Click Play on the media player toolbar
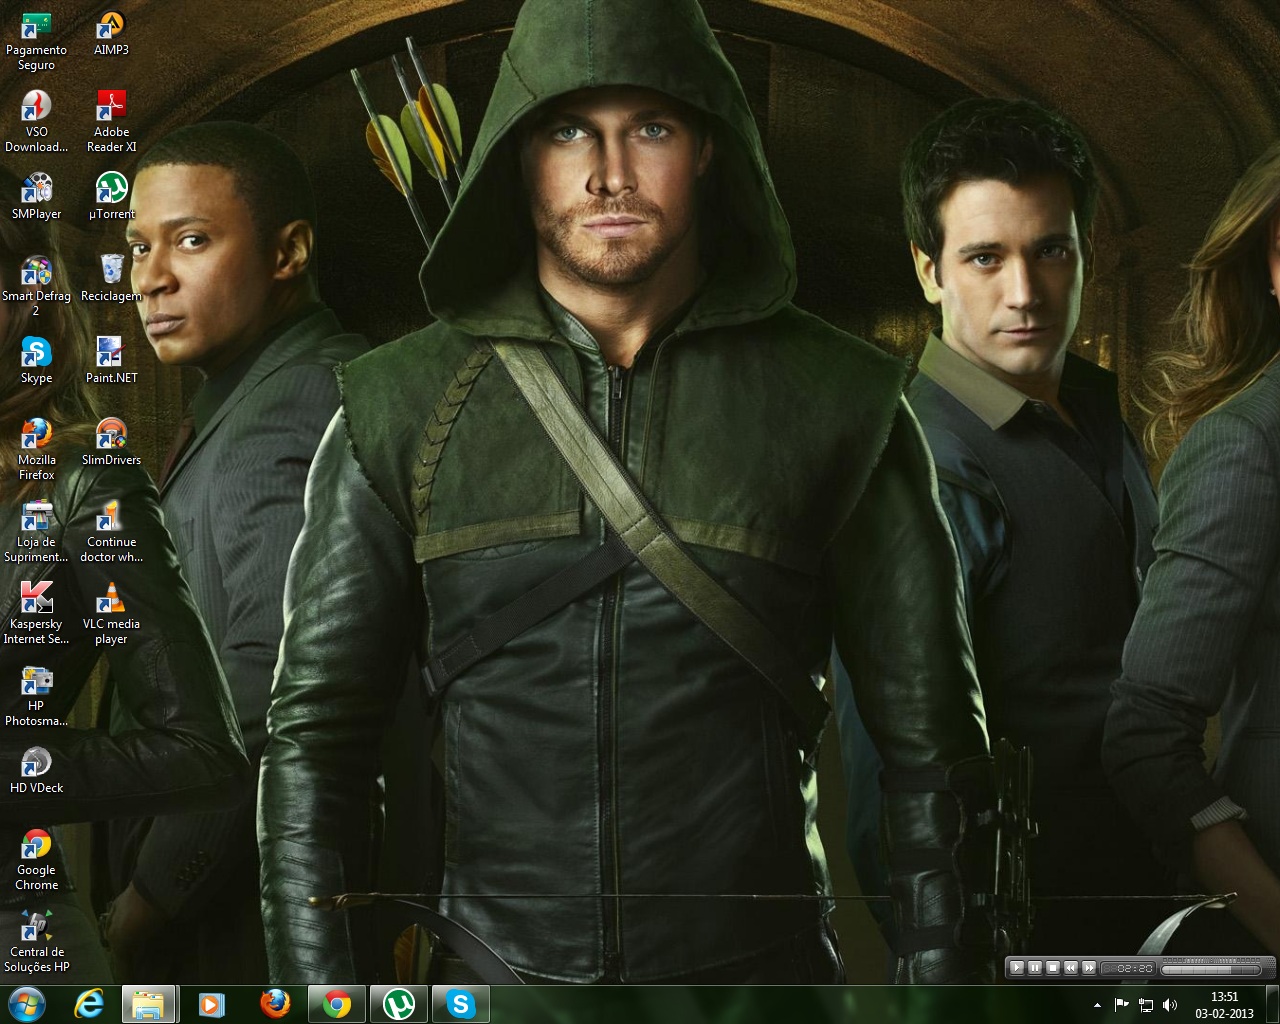 tap(1017, 967)
